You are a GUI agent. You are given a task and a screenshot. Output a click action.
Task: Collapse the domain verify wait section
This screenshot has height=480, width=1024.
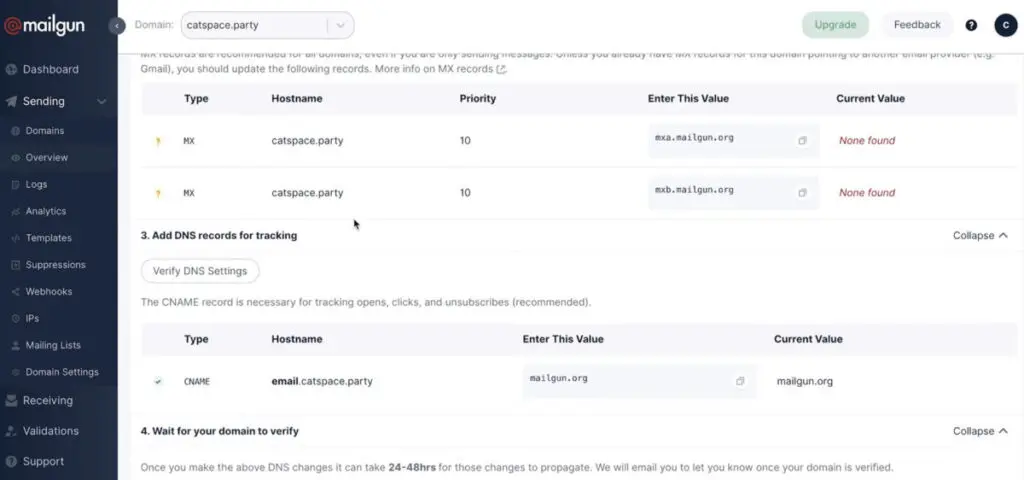coord(980,431)
